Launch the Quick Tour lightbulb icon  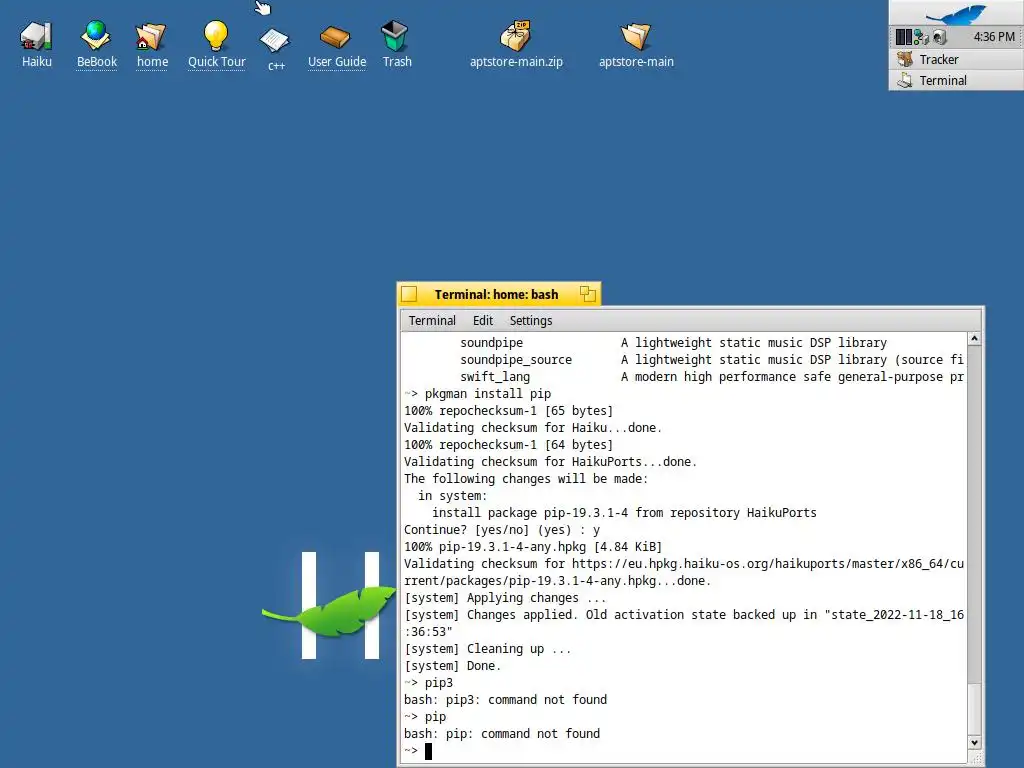[216, 37]
